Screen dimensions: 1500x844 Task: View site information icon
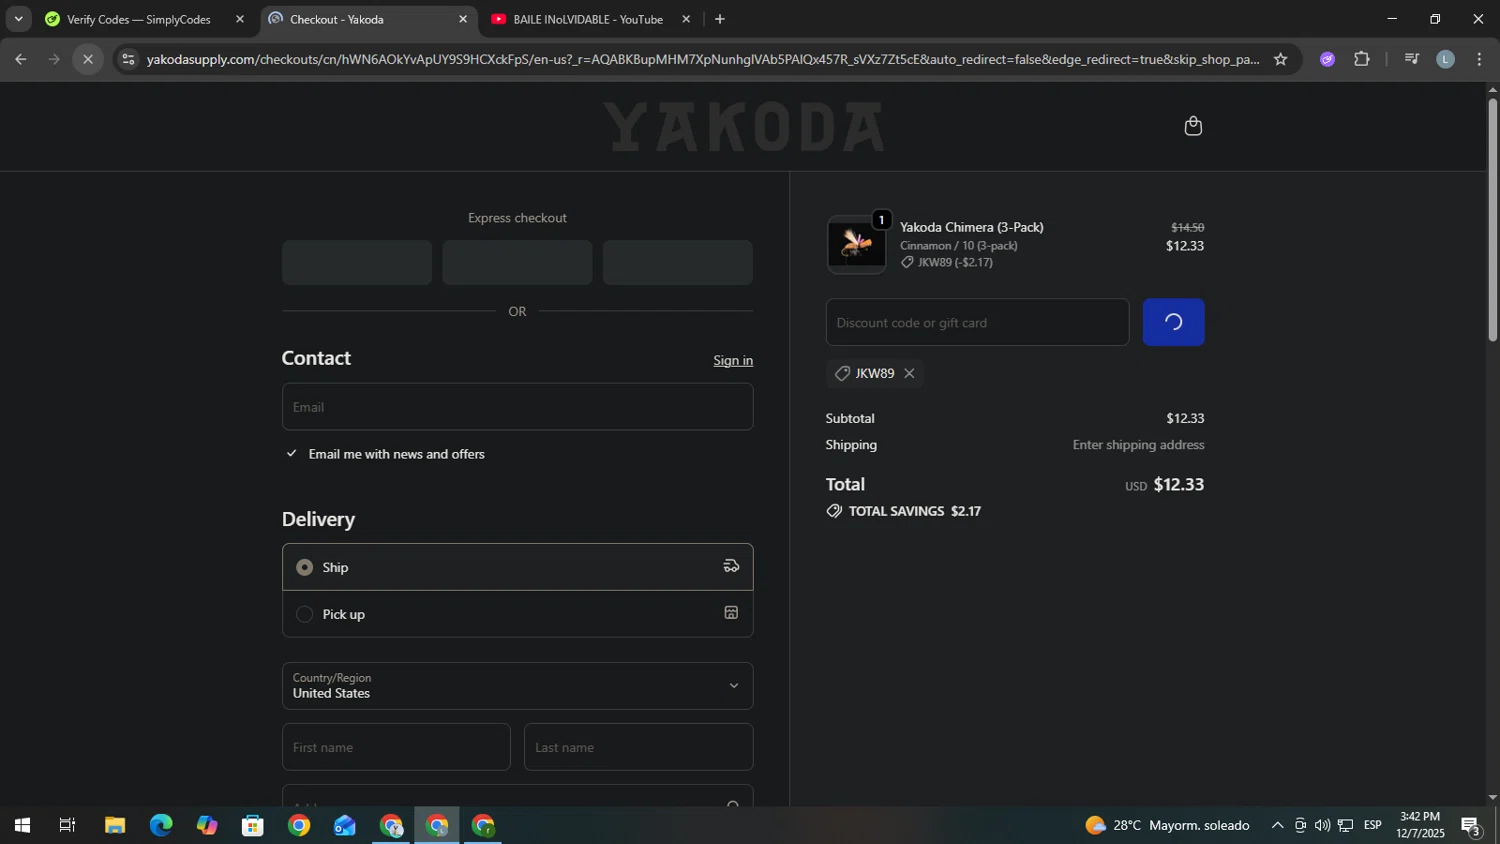click(128, 59)
